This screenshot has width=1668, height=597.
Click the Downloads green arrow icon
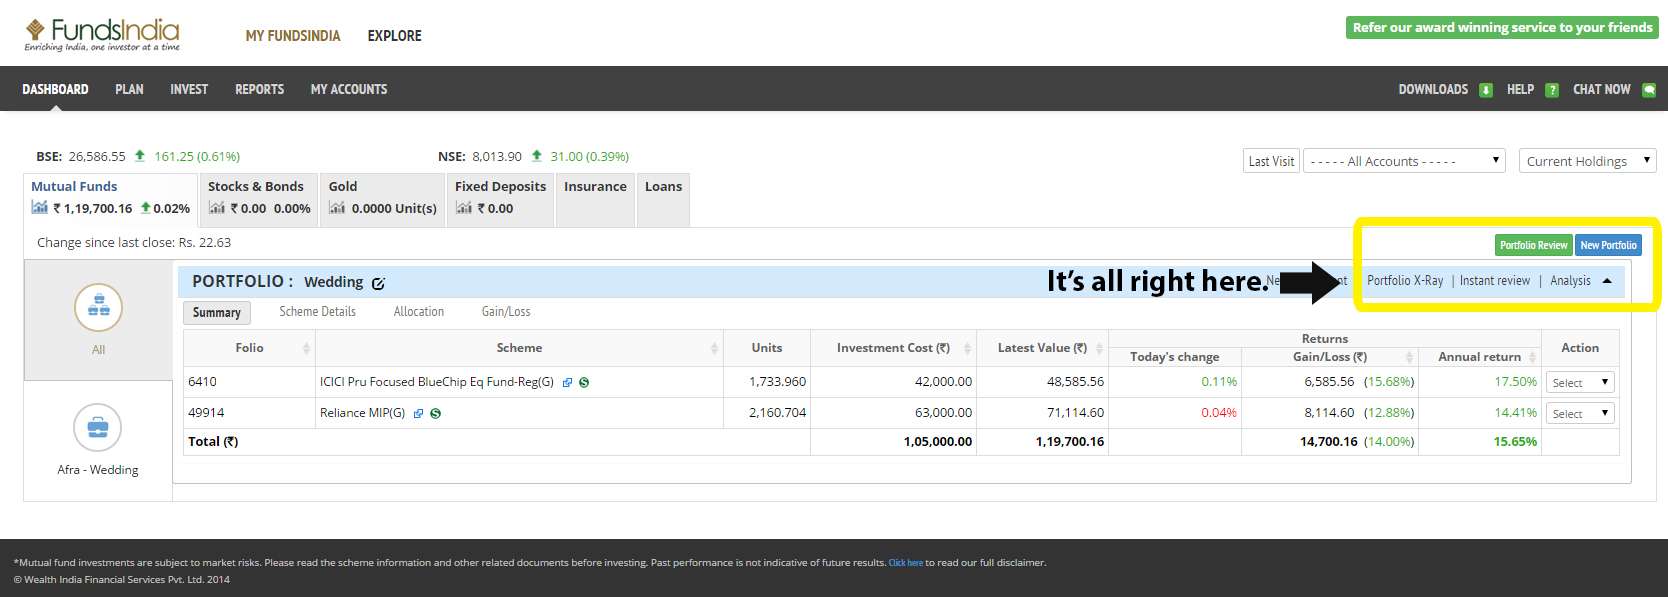point(1486,90)
